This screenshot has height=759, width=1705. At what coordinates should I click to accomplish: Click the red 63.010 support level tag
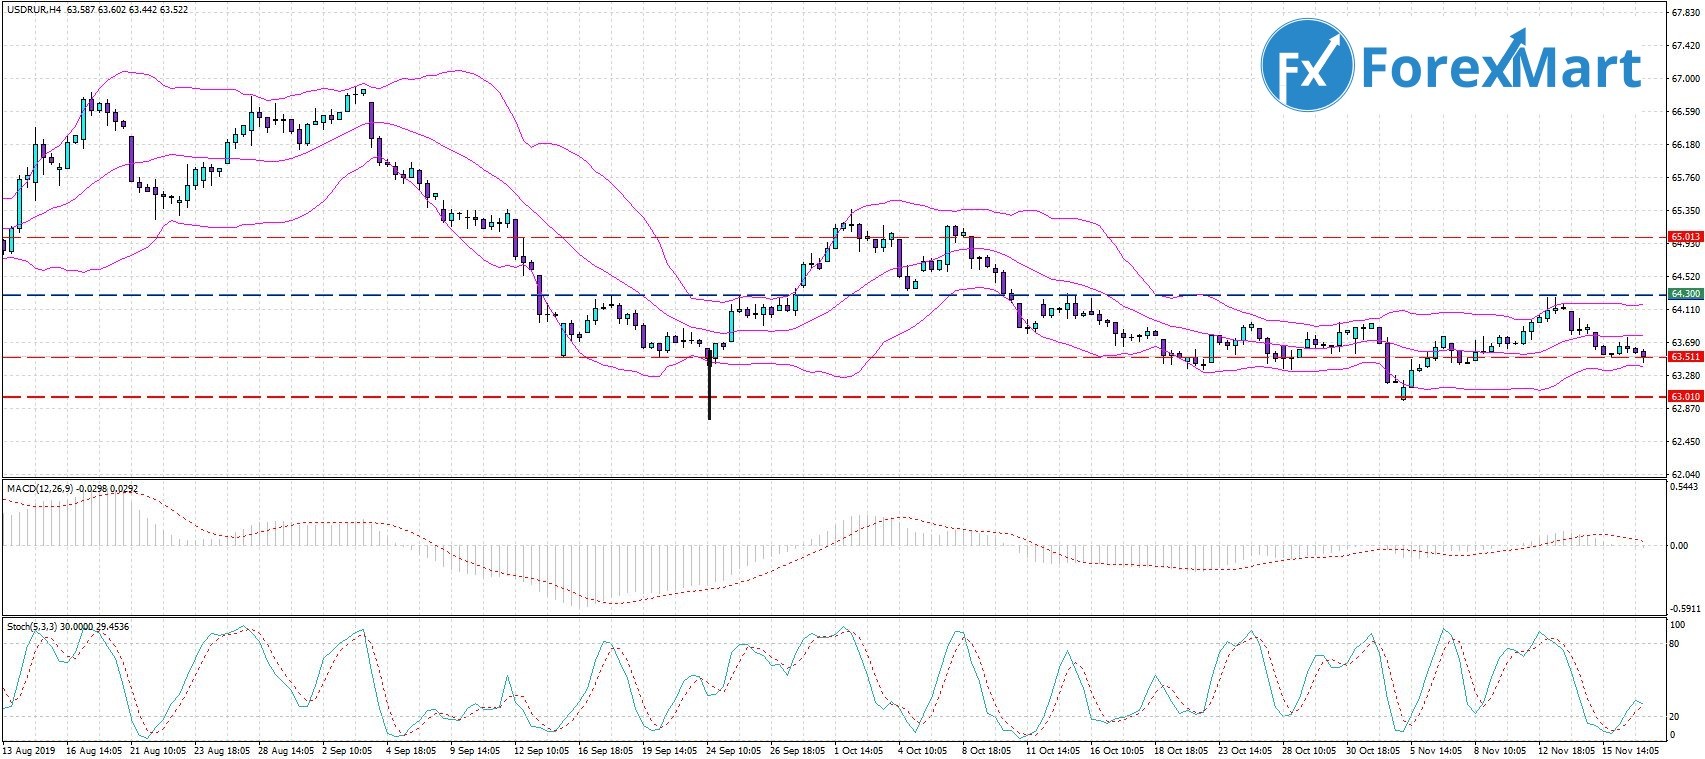click(1685, 397)
